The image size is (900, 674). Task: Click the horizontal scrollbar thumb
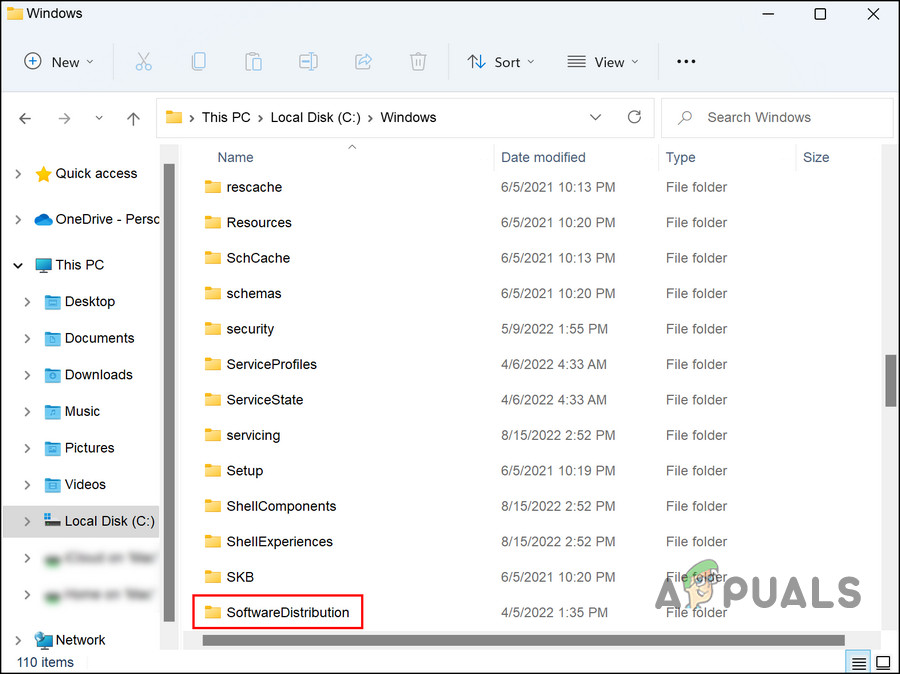point(523,640)
